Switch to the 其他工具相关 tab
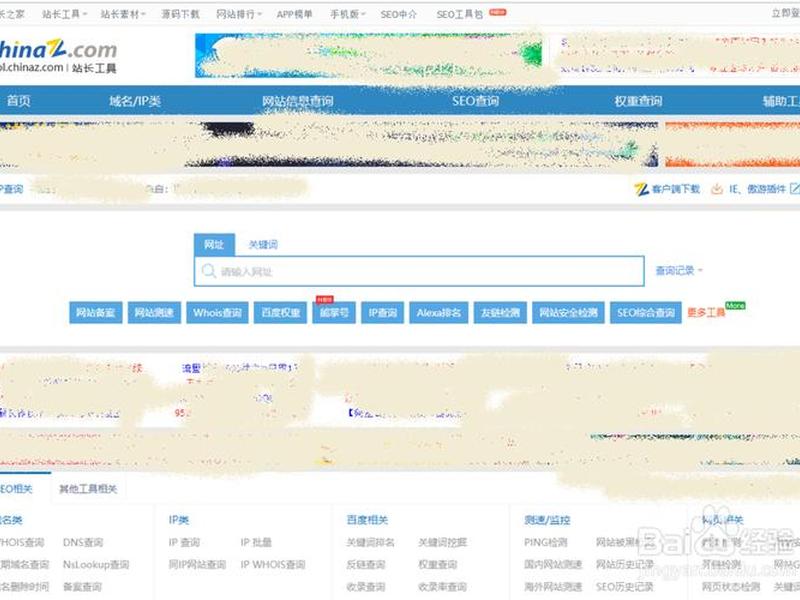Image resolution: width=800 pixels, height=600 pixels. pyautogui.click(x=88, y=489)
